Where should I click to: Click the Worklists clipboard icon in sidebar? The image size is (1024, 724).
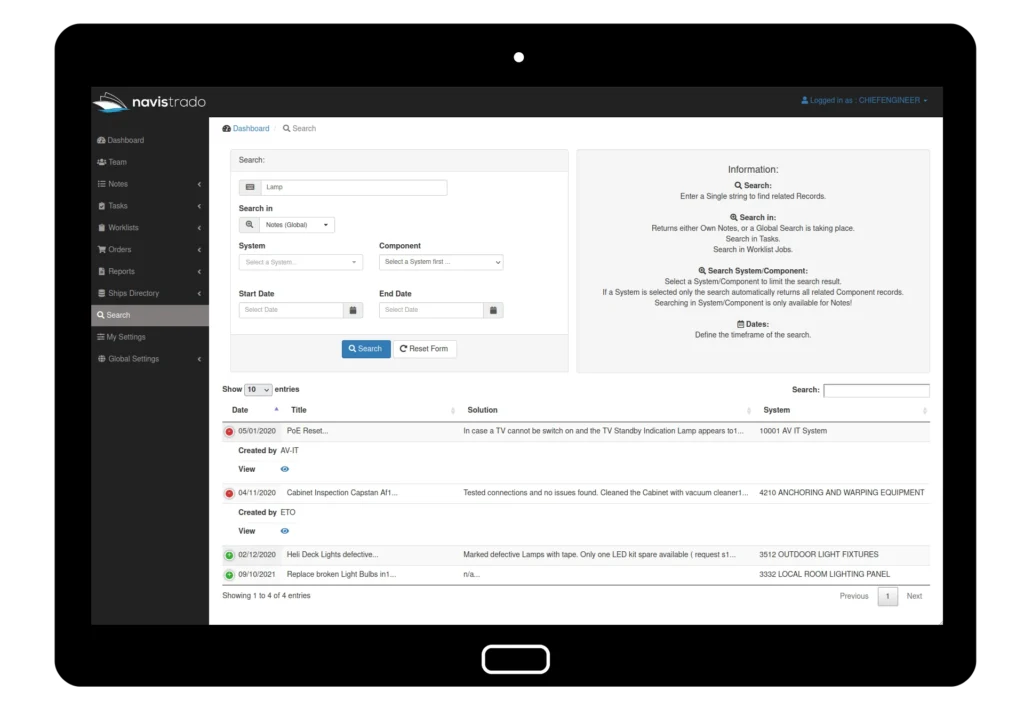pos(101,228)
